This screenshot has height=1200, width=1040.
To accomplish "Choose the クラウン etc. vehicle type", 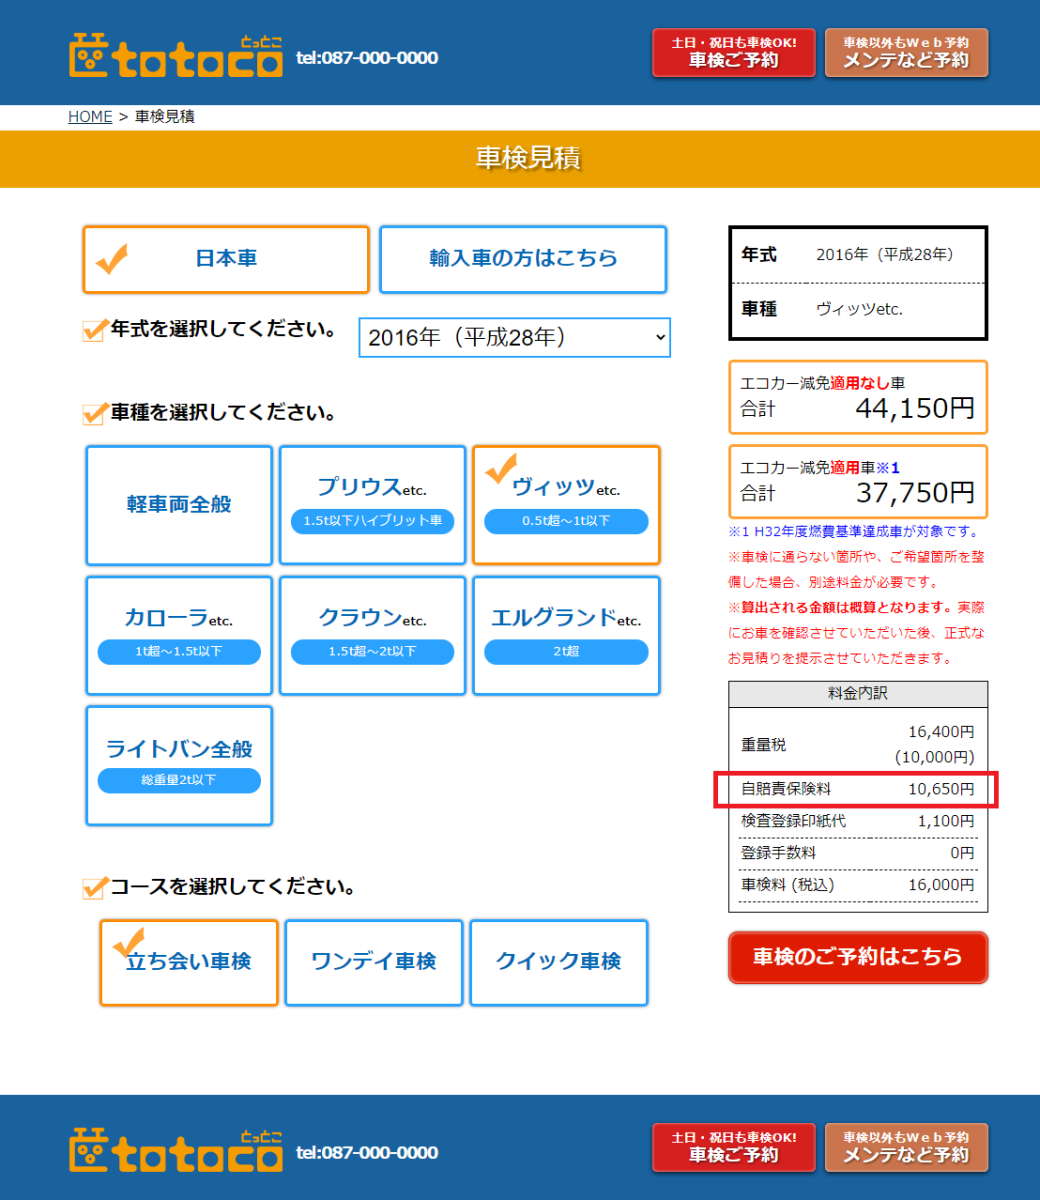I will coord(372,635).
